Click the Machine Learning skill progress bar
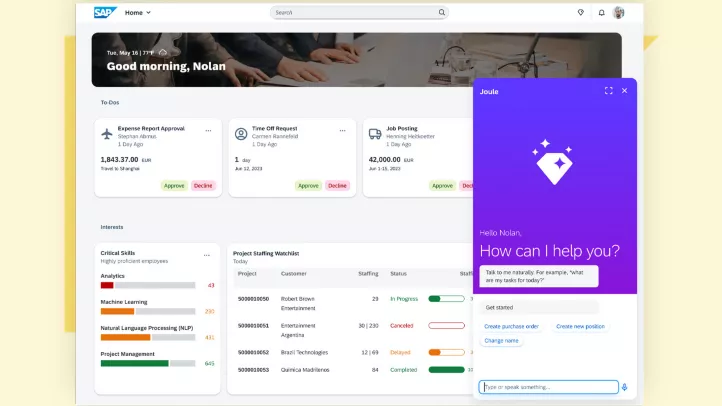The image size is (722, 406). (x=148, y=311)
